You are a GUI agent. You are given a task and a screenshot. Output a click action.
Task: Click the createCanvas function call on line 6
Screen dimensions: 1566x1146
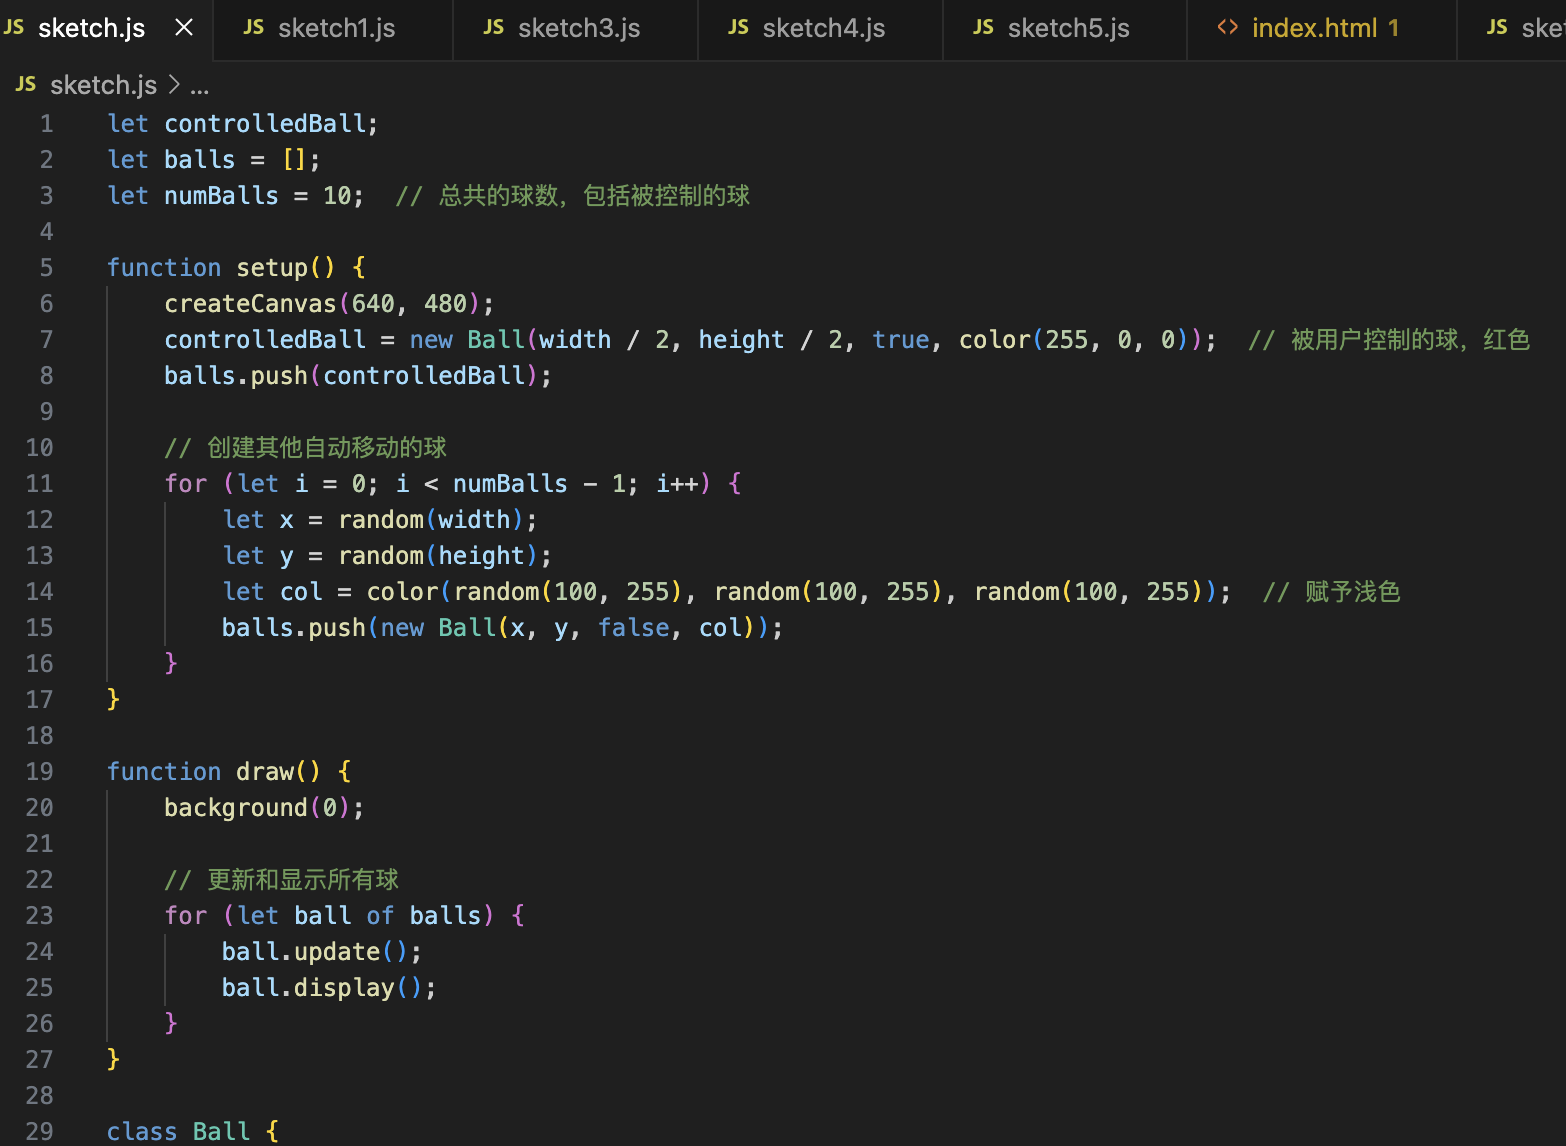click(249, 303)
